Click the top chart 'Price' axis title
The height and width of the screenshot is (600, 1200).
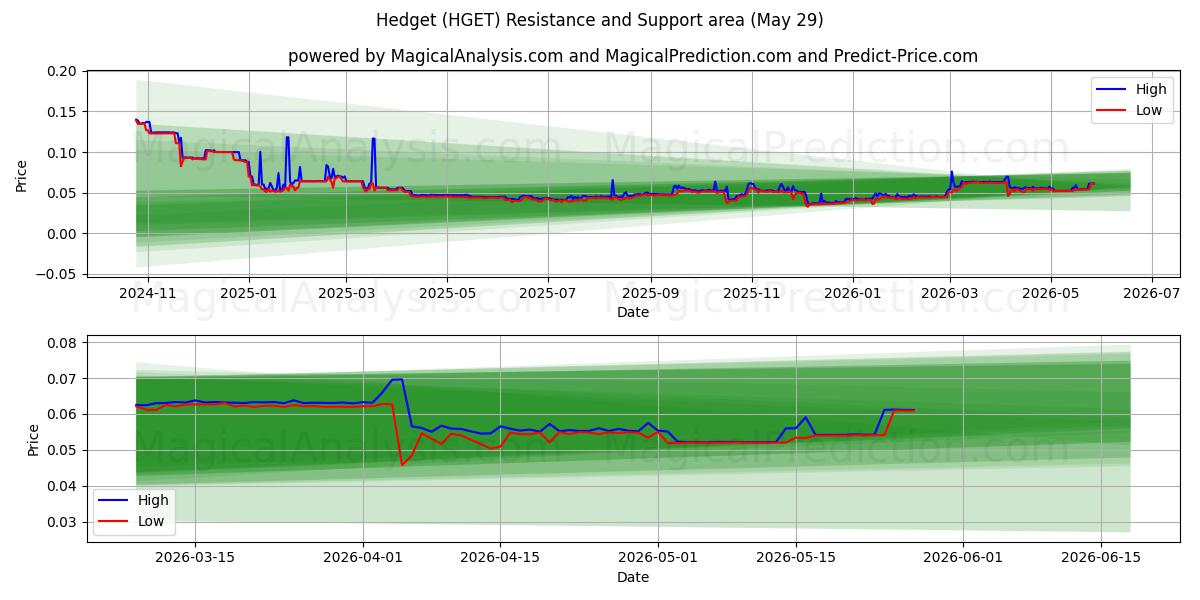(22, 173)
